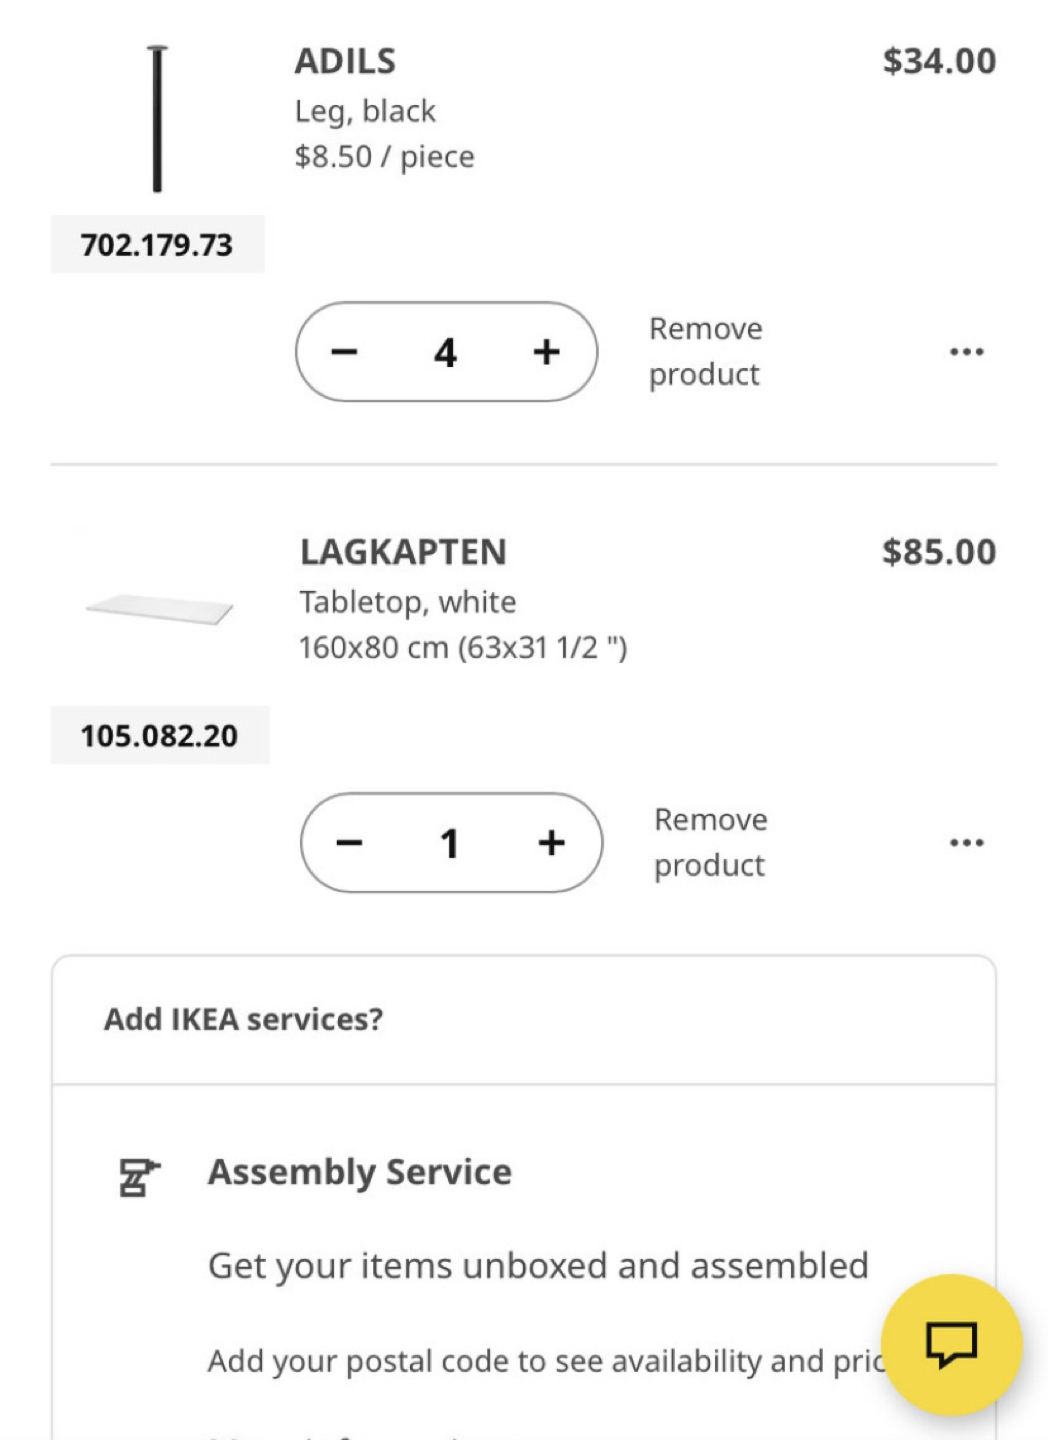Click the Assembly Service drill icon

tap(138, 1177)
